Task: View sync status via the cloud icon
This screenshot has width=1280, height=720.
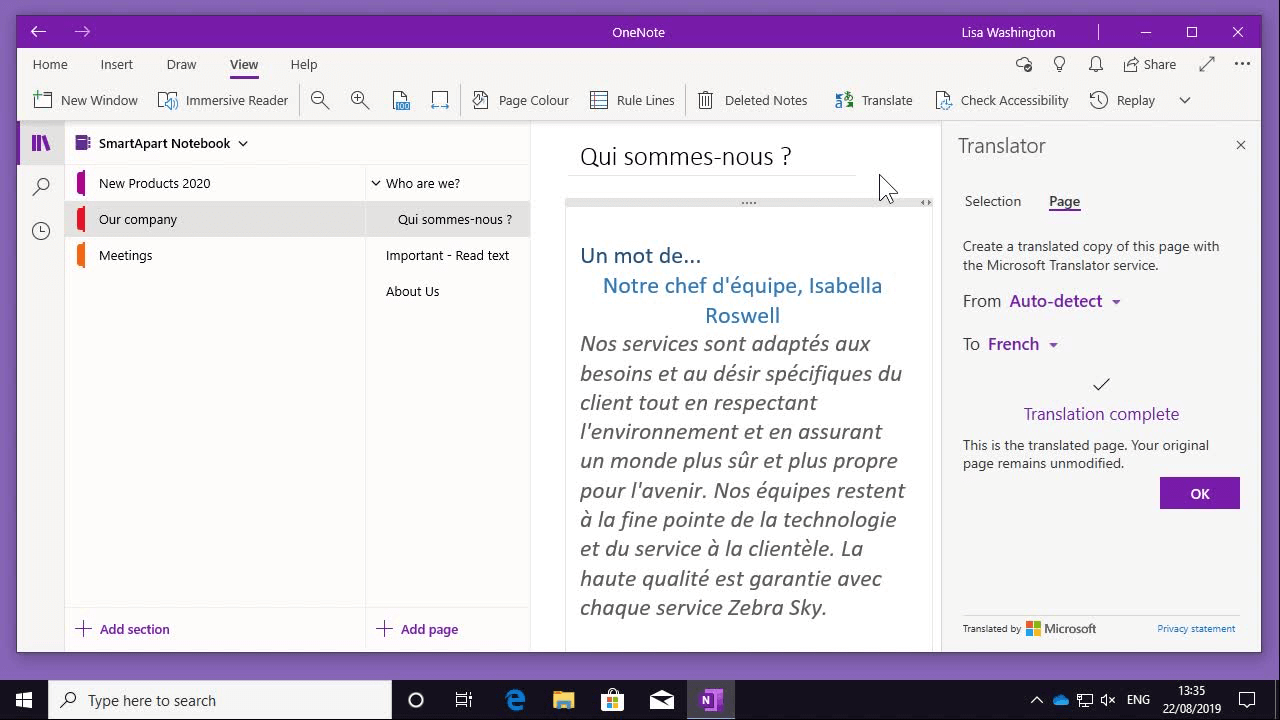Action: (x=1023, y=64)
